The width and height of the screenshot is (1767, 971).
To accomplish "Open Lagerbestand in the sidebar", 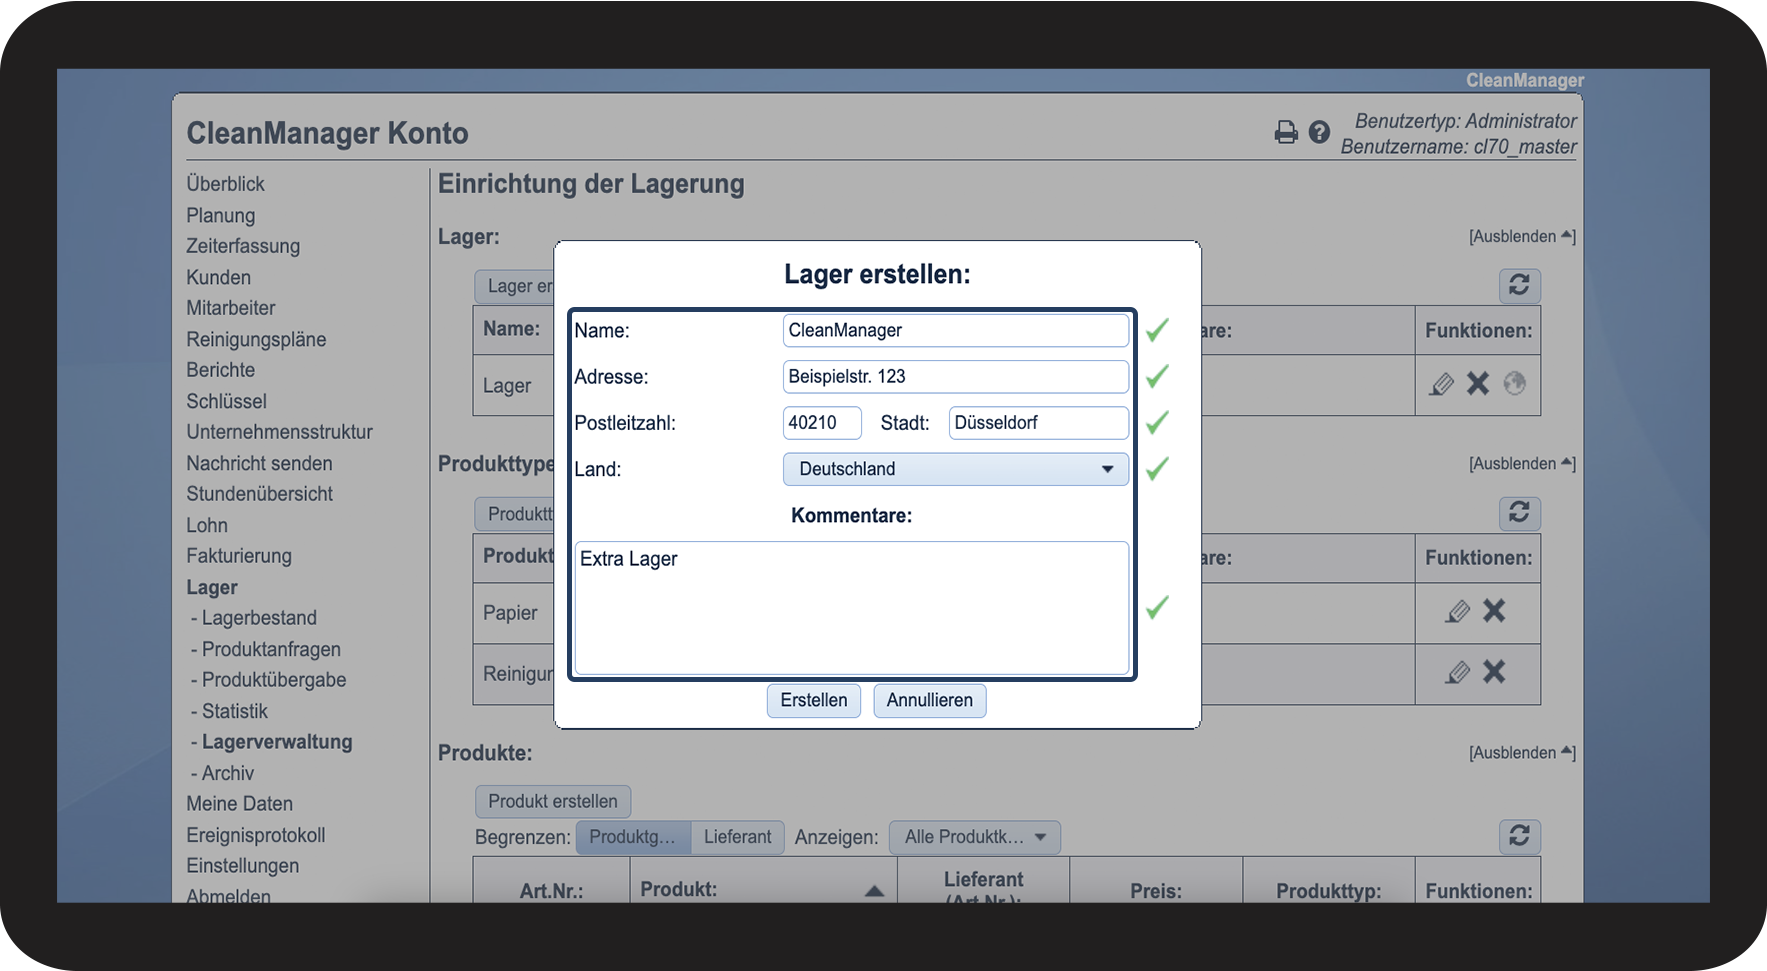I will coord(259,618).
